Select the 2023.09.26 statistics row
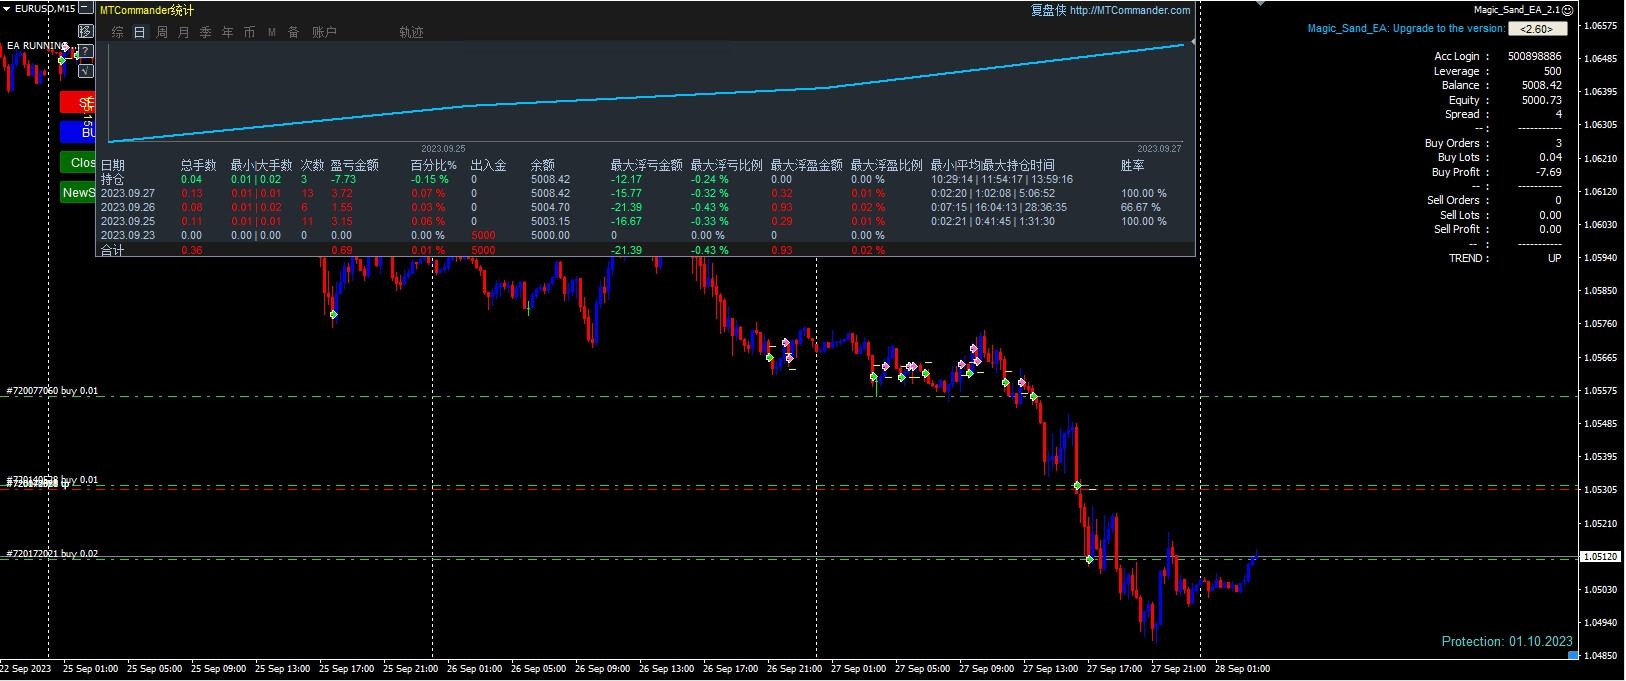The height and width of the screenshot is (681, 1626). click(x=127, y=207)
